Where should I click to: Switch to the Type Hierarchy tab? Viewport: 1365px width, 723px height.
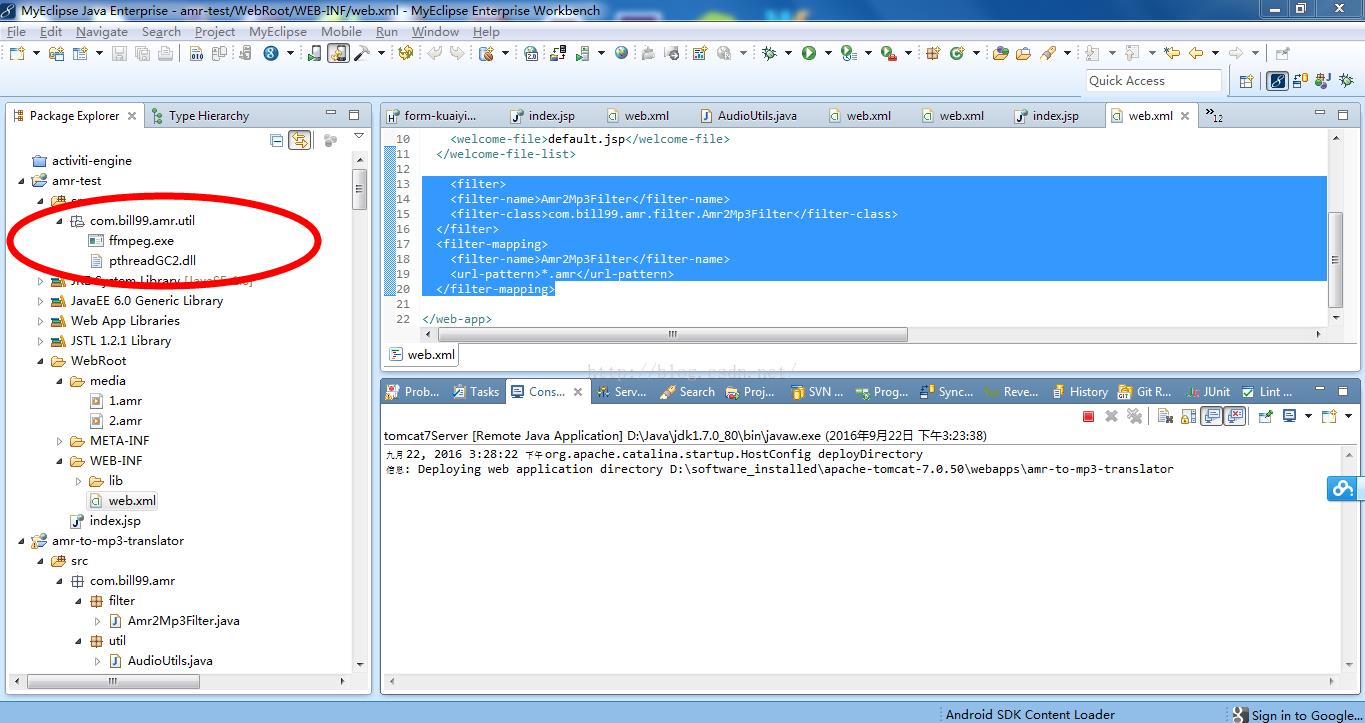199,116
